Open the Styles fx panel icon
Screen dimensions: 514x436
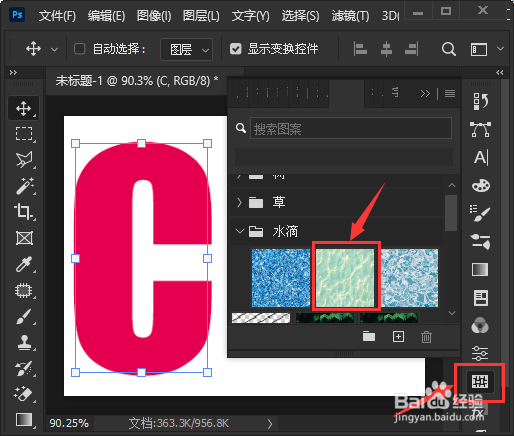479,412
